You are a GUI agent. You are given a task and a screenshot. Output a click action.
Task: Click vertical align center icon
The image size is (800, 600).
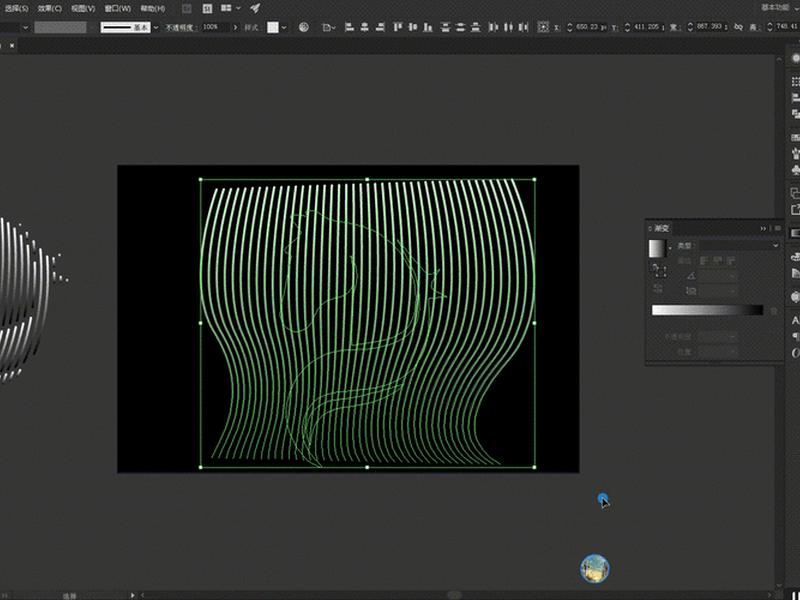click(x=413, y=27)
